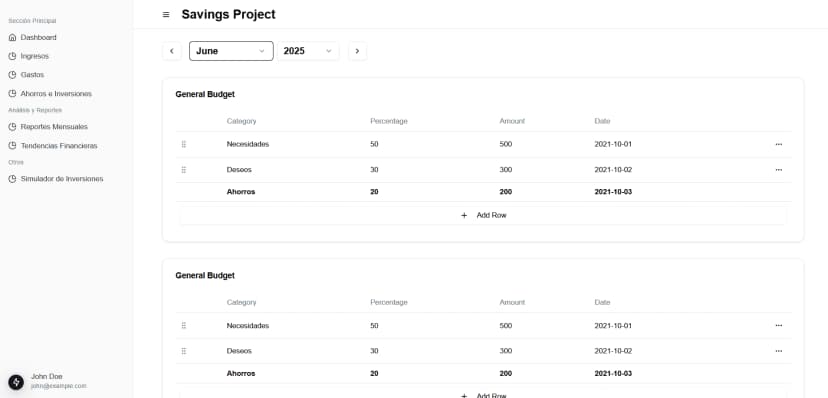Click 2021-10-01 date in first budget
The width and height of the screenshot is (828, 398).
(x=613, y=144)
